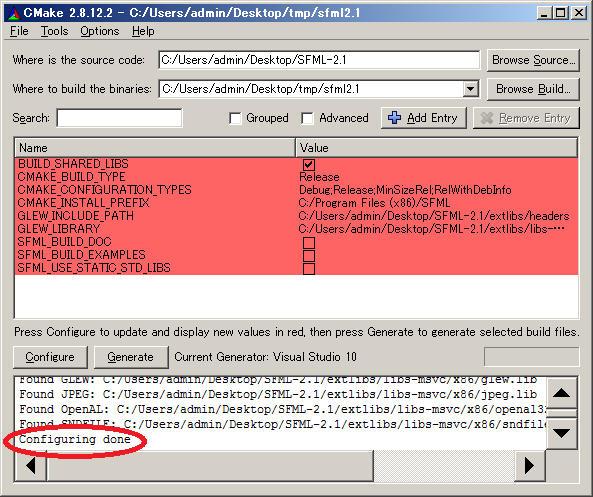Viewport: 593px width, 497px height.
Task: Select the CMAKE_BUILD_TYPE Release value
Action: coord(319,177)
